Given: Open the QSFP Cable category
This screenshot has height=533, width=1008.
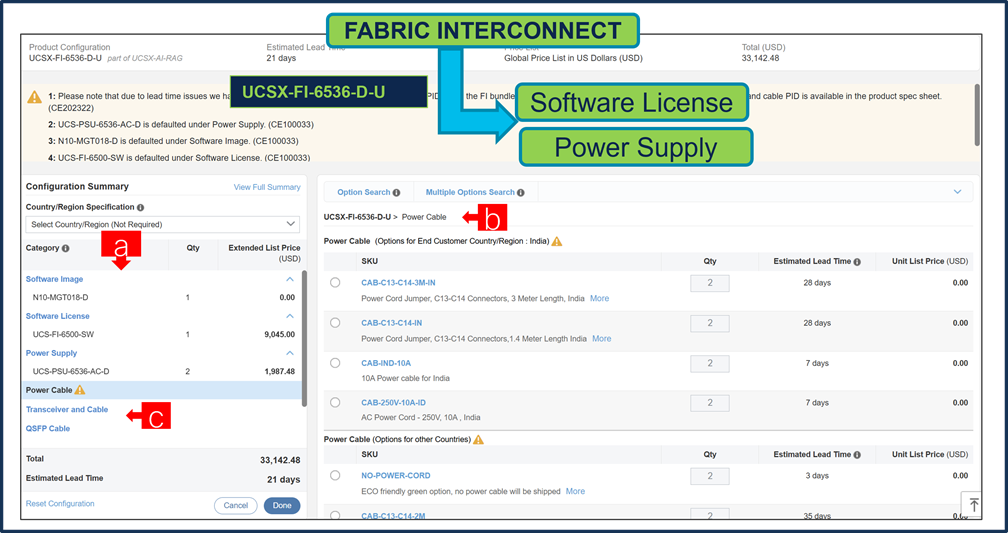Looking at the screenshot, I should click(48, 428).
